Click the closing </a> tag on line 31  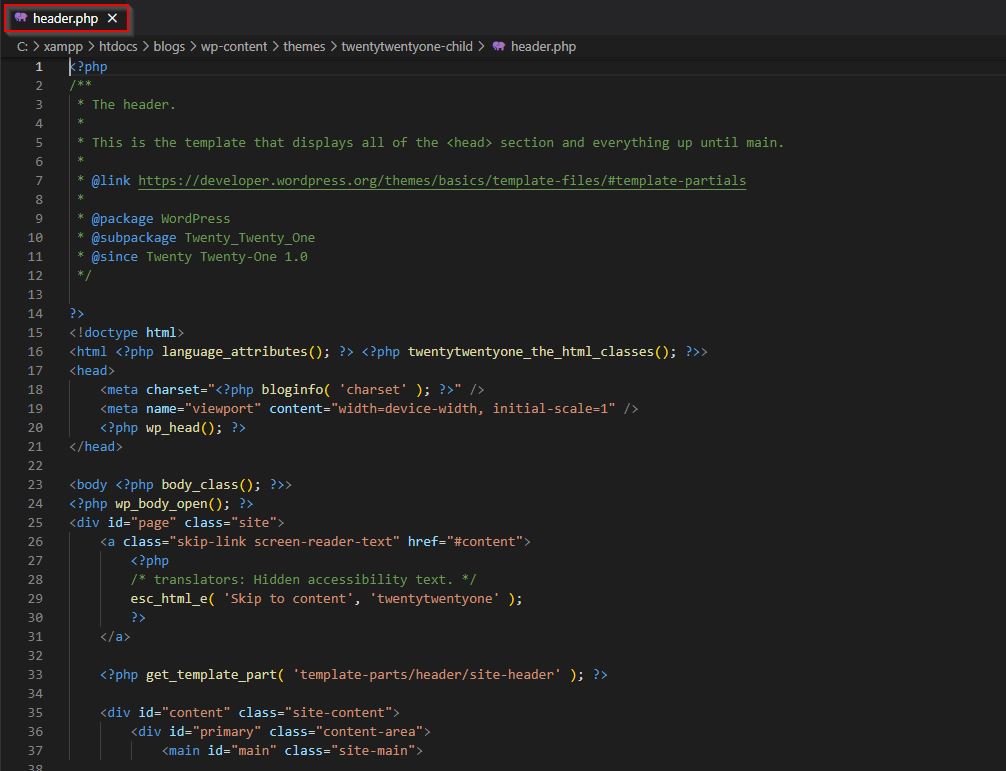[x=115, y=637]
